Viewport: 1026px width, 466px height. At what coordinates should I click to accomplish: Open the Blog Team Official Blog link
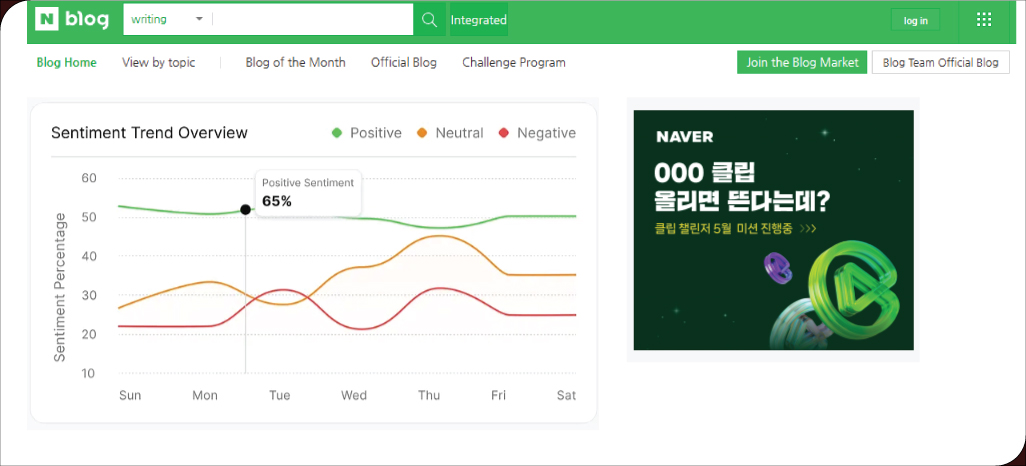point(940,62)
